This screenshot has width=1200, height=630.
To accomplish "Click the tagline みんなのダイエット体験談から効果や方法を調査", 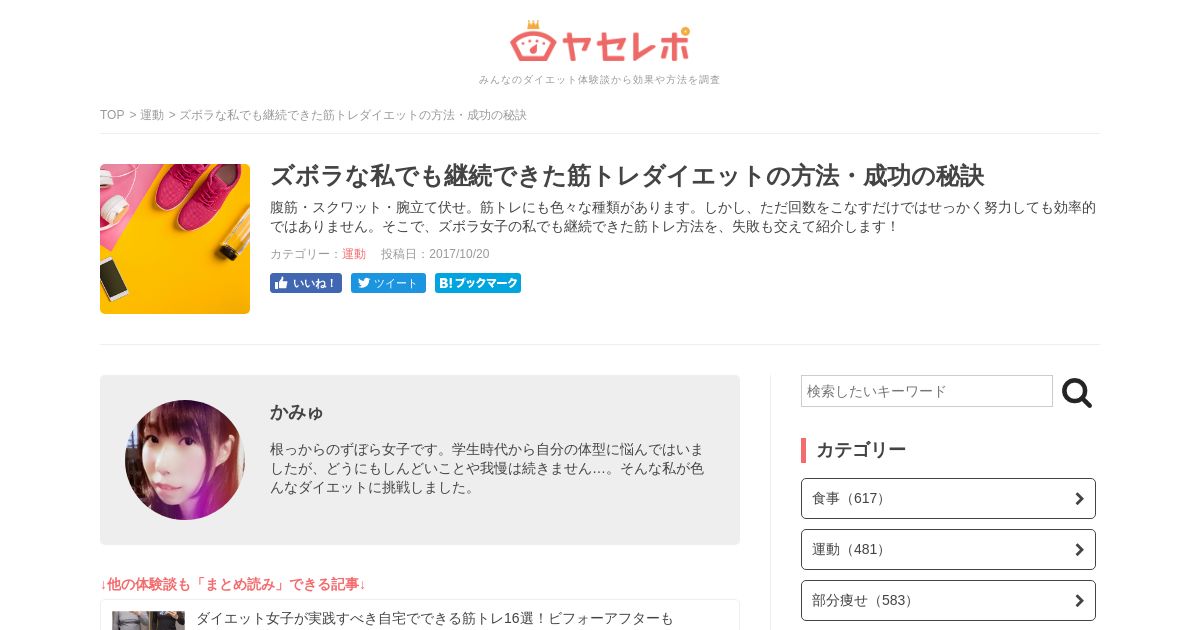I will (x=600, y=80).
